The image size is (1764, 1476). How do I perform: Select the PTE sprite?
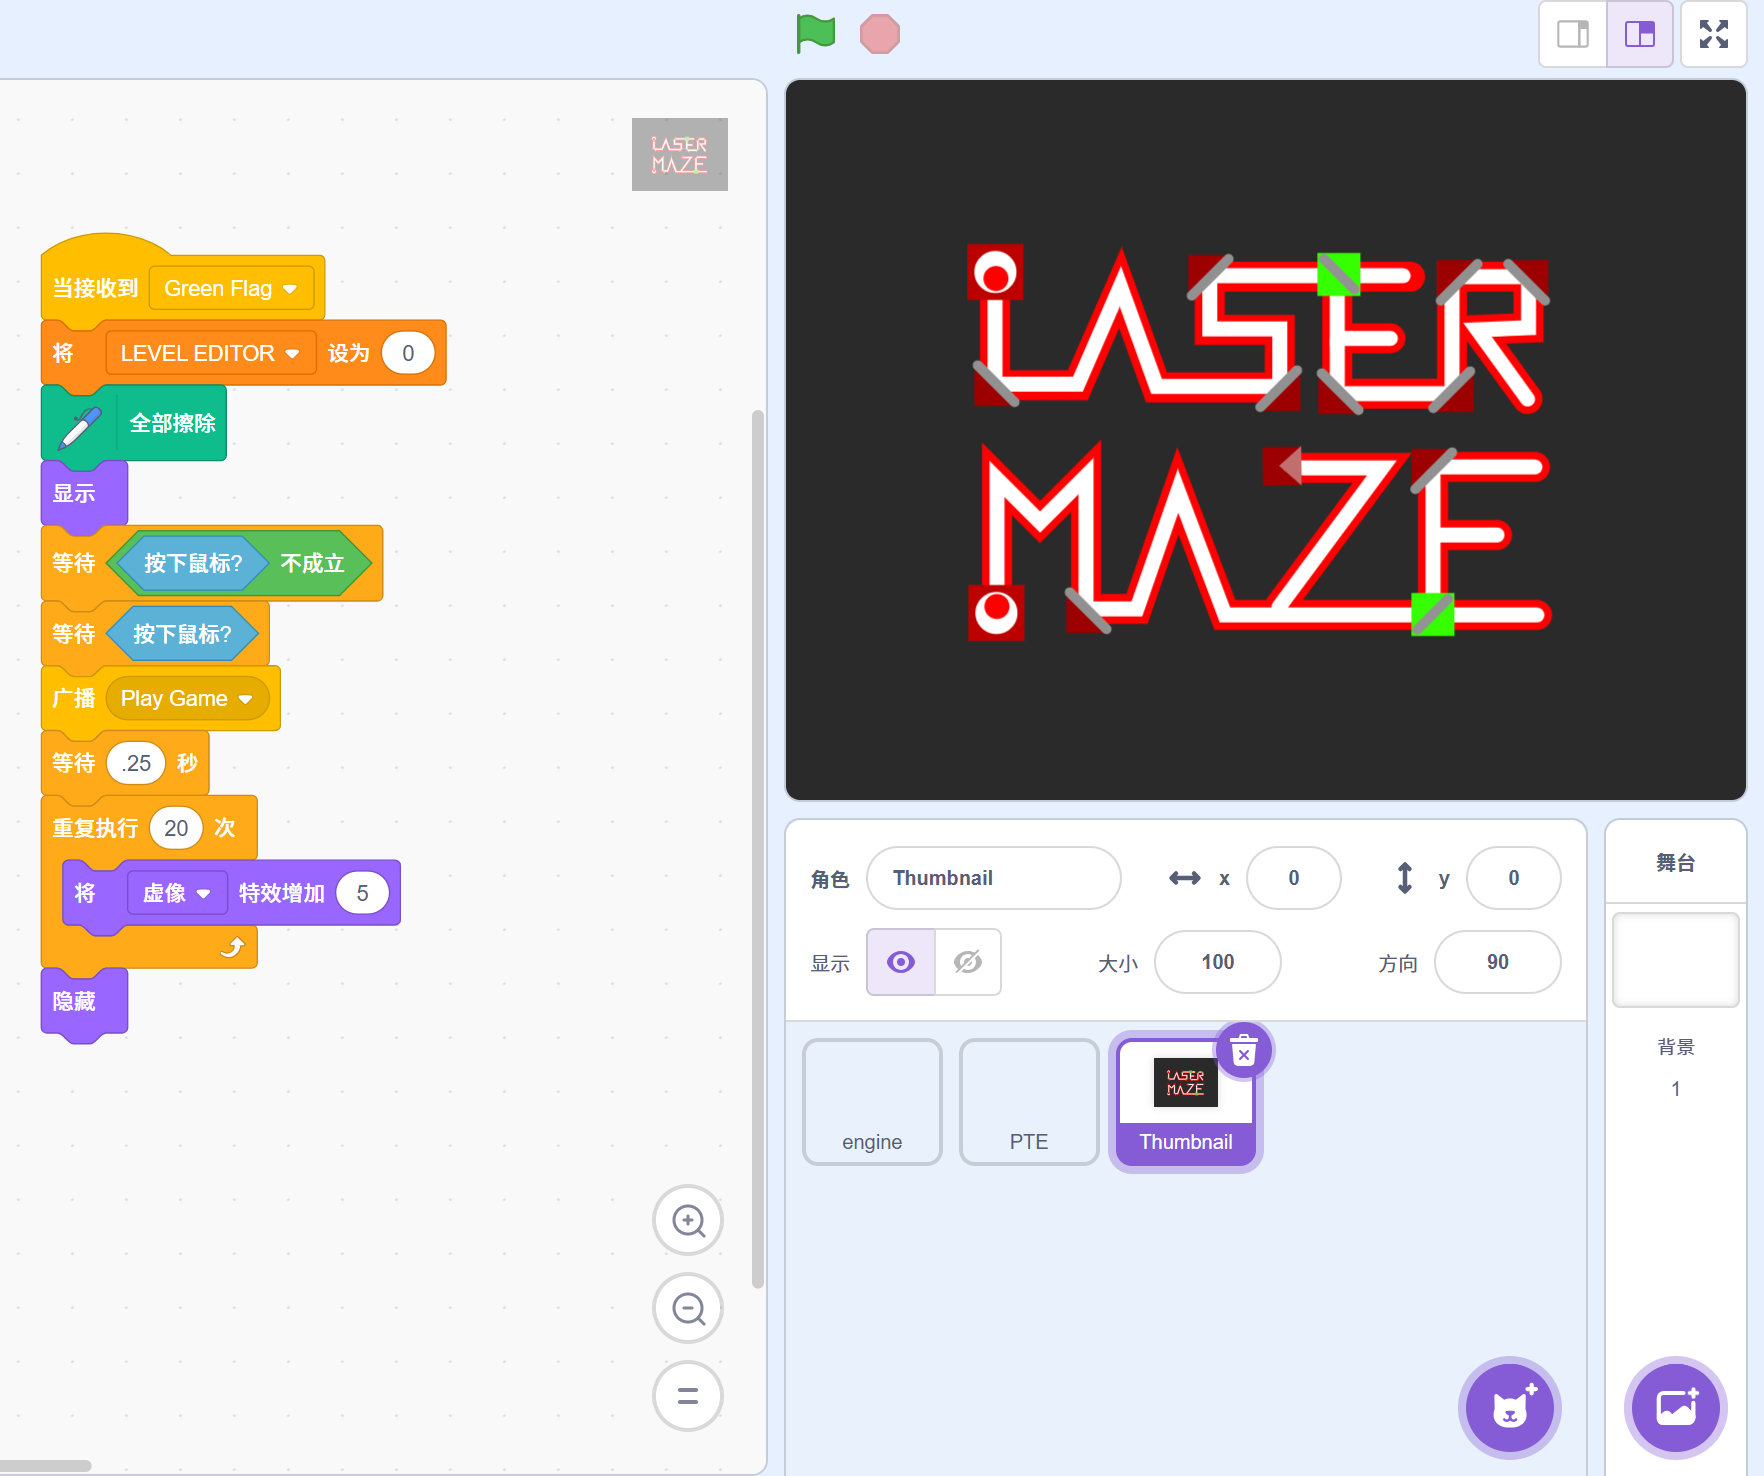coord(1028,1102)
